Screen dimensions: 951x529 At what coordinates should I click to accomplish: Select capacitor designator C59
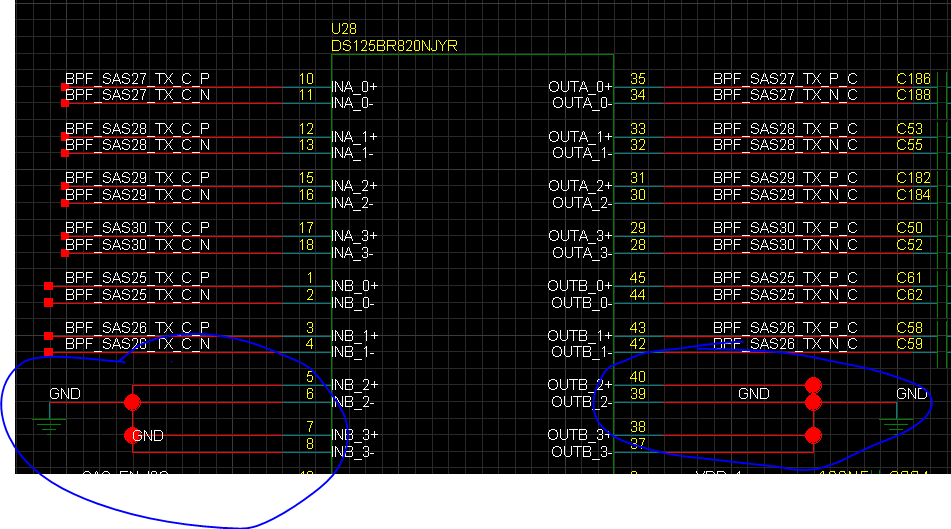pyautogui.click(x=909, y=344)
